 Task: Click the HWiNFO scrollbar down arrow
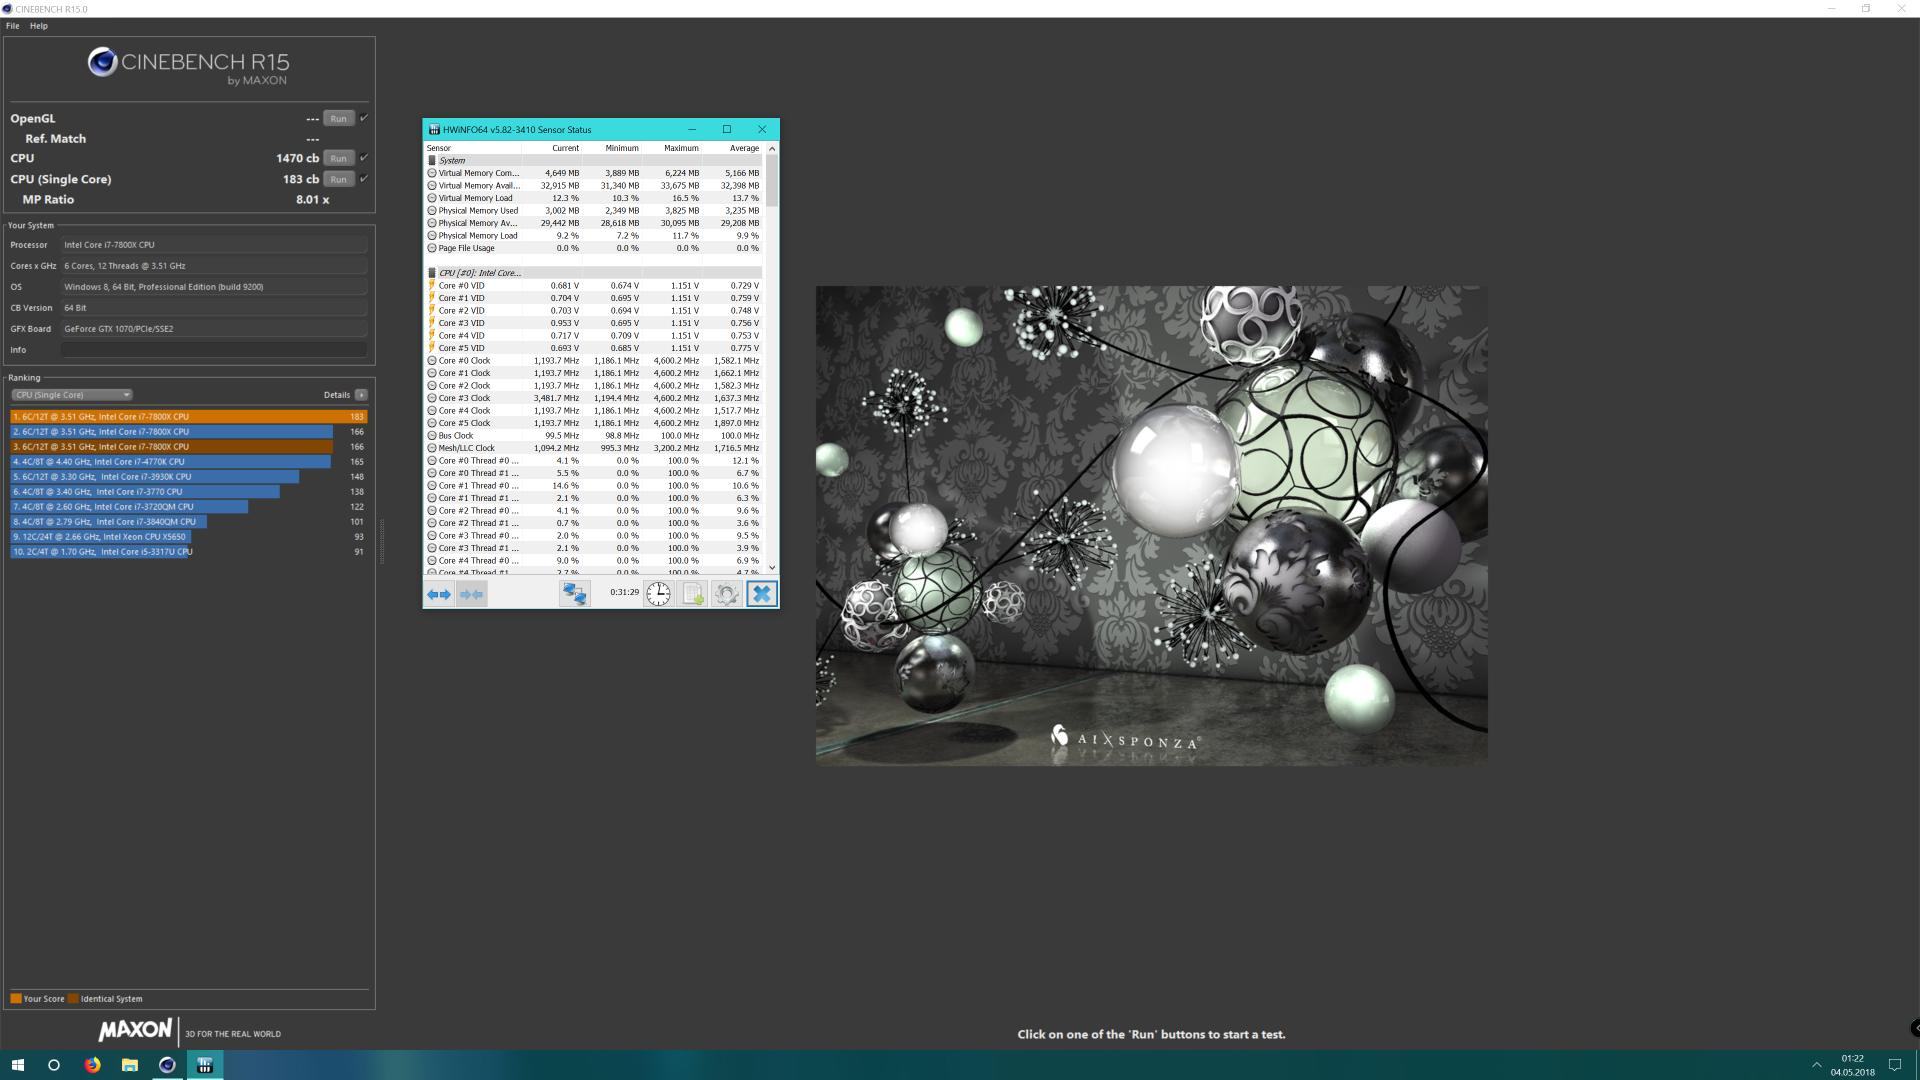772,567
